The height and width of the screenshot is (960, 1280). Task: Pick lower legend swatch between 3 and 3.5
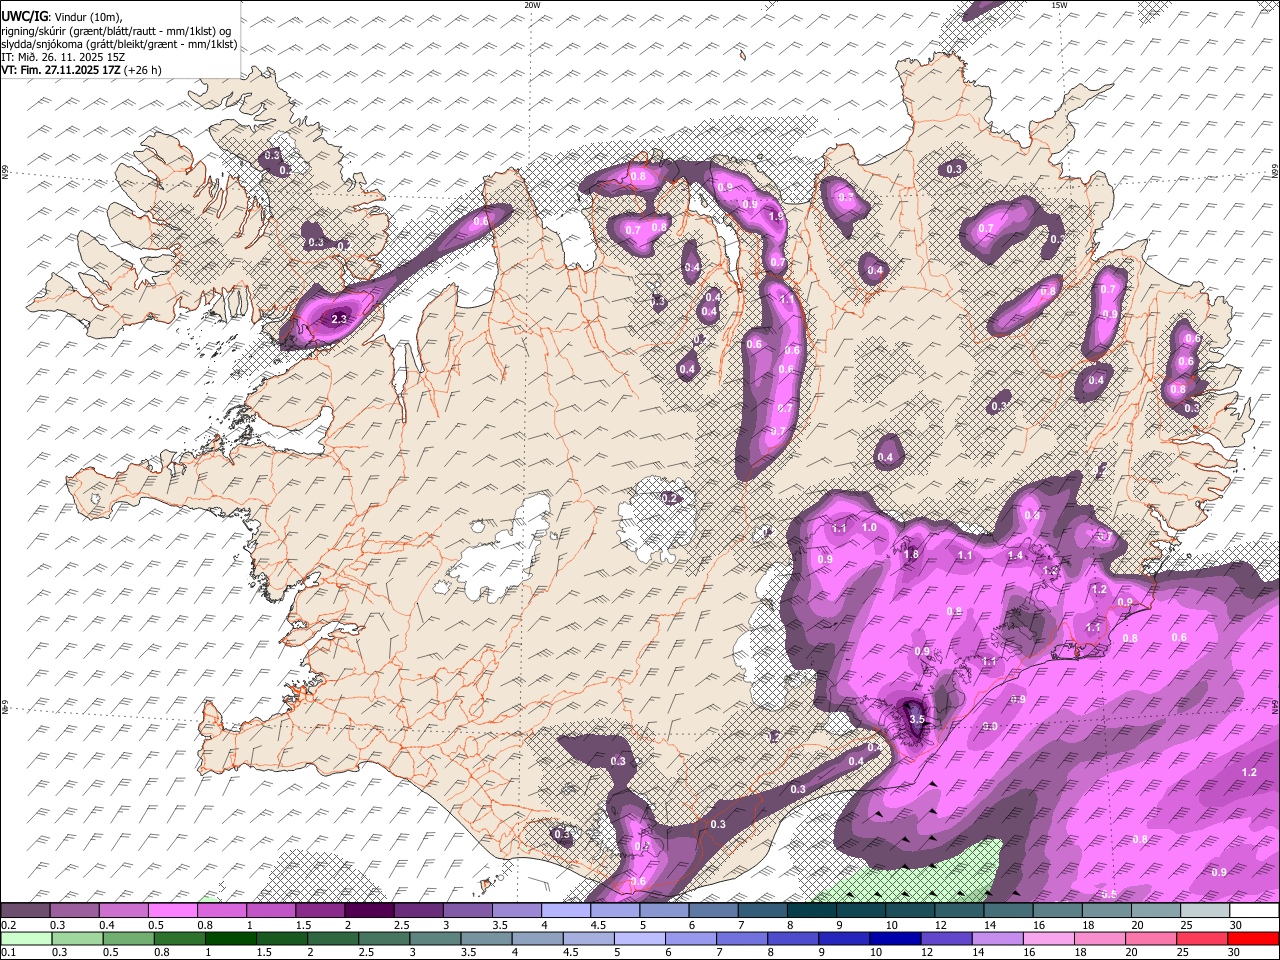pos(435,939)
